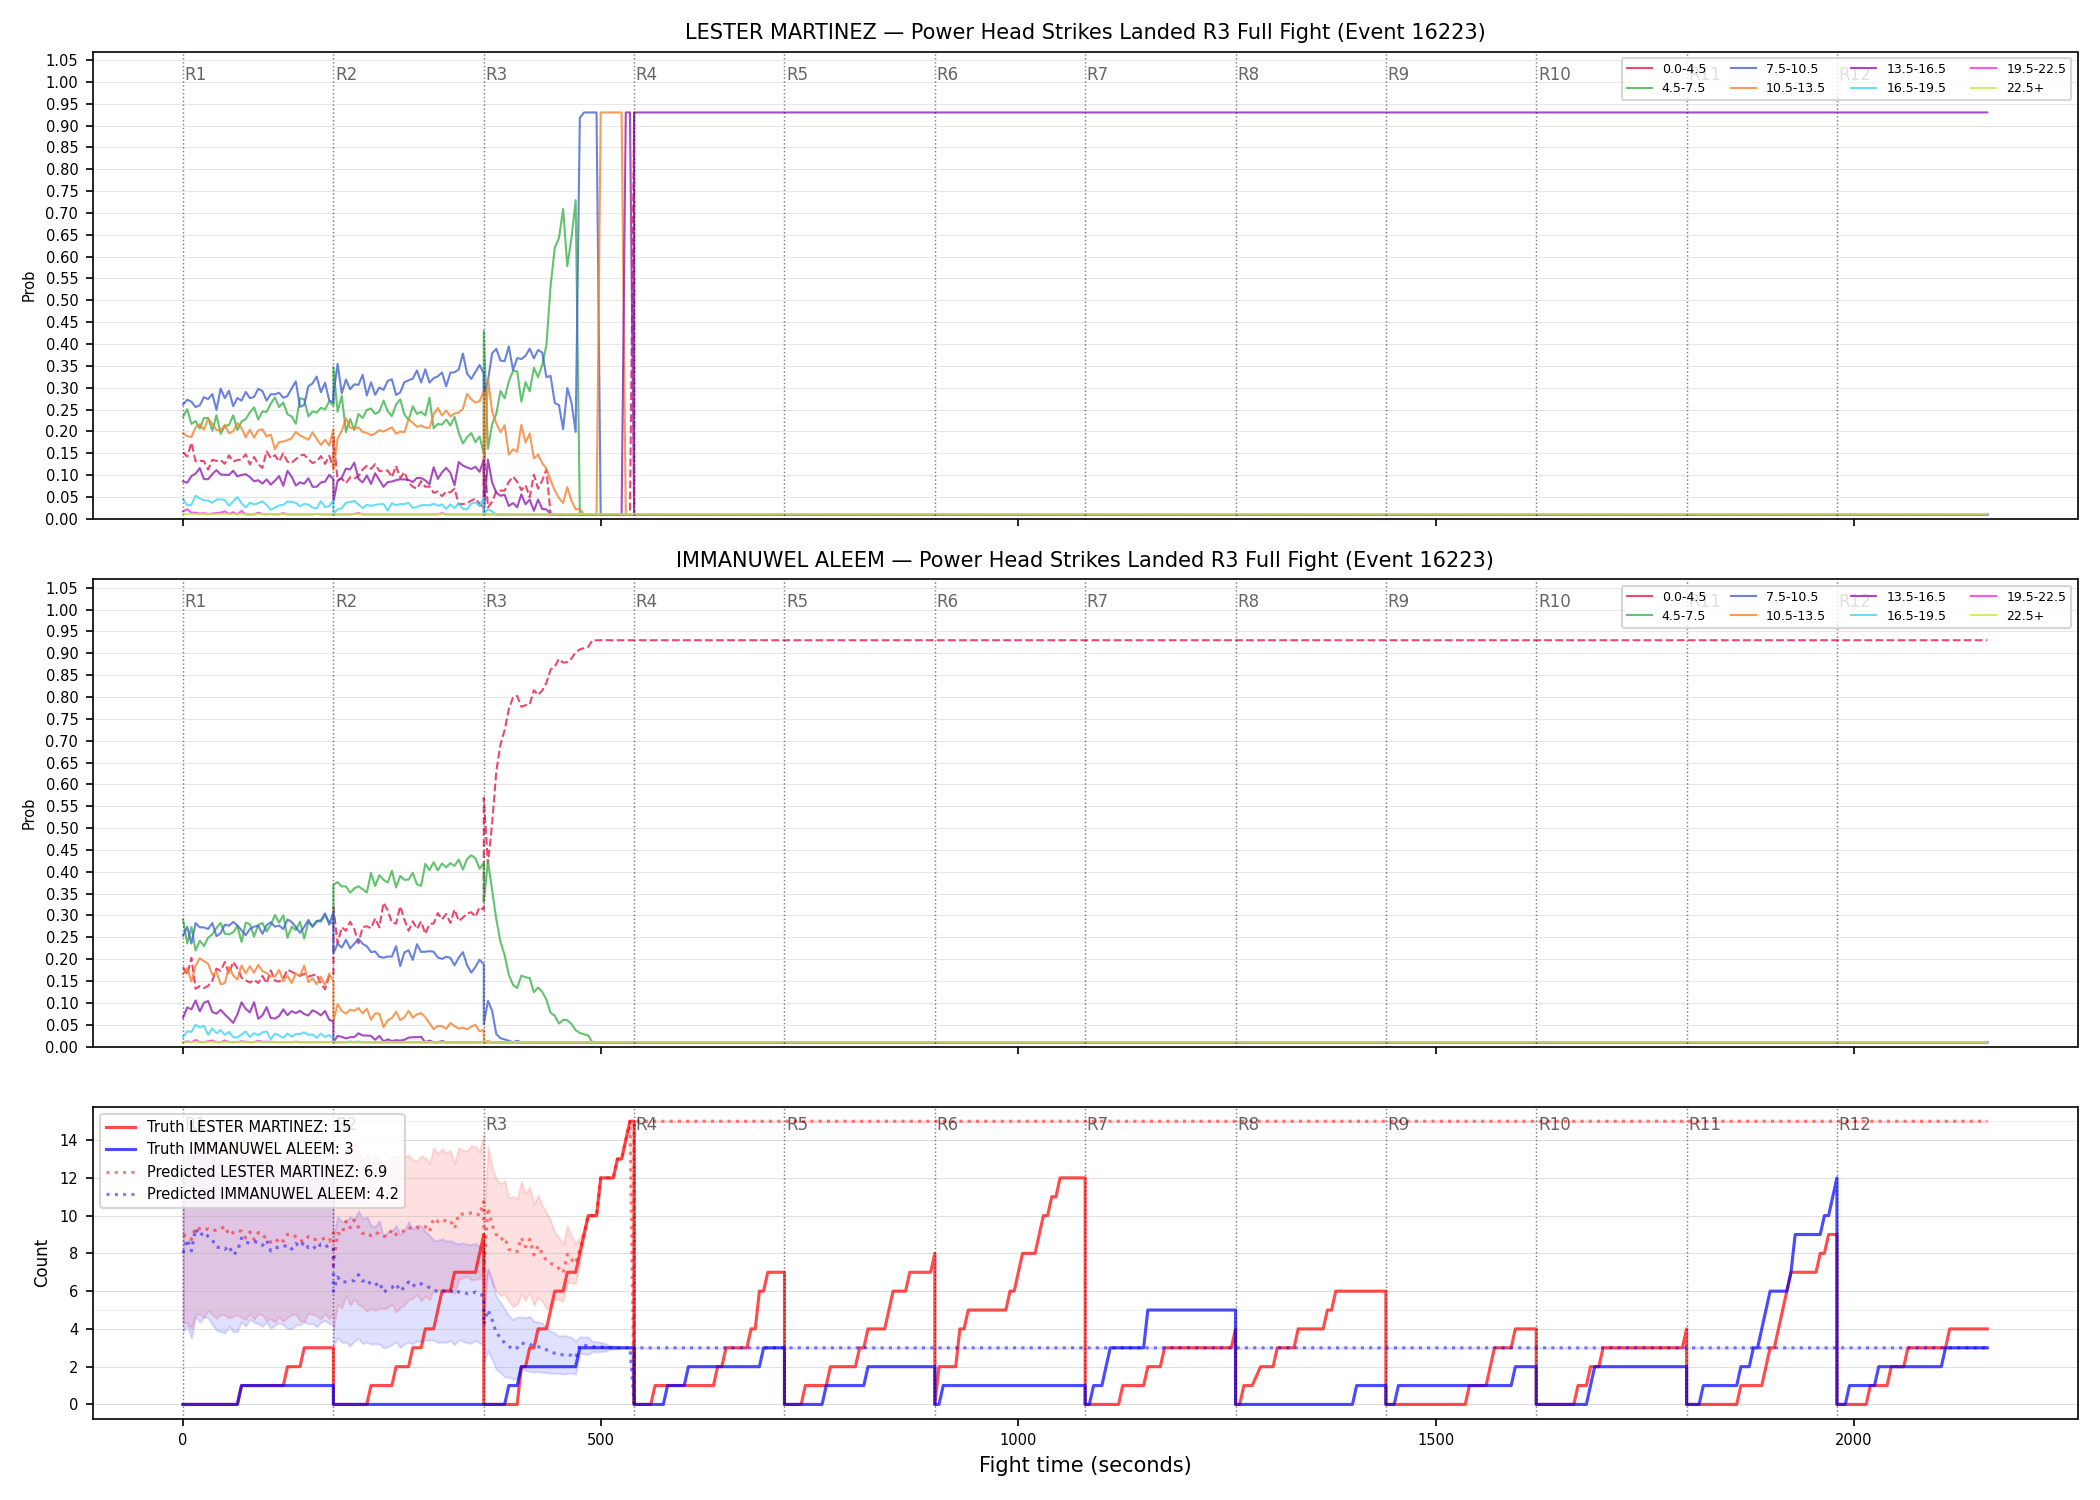The height and width of the screenshot is (1500, 2100).
Task: Click the 'Fight time (seconds)' axis label
Action: [x=1085, y=1465]
